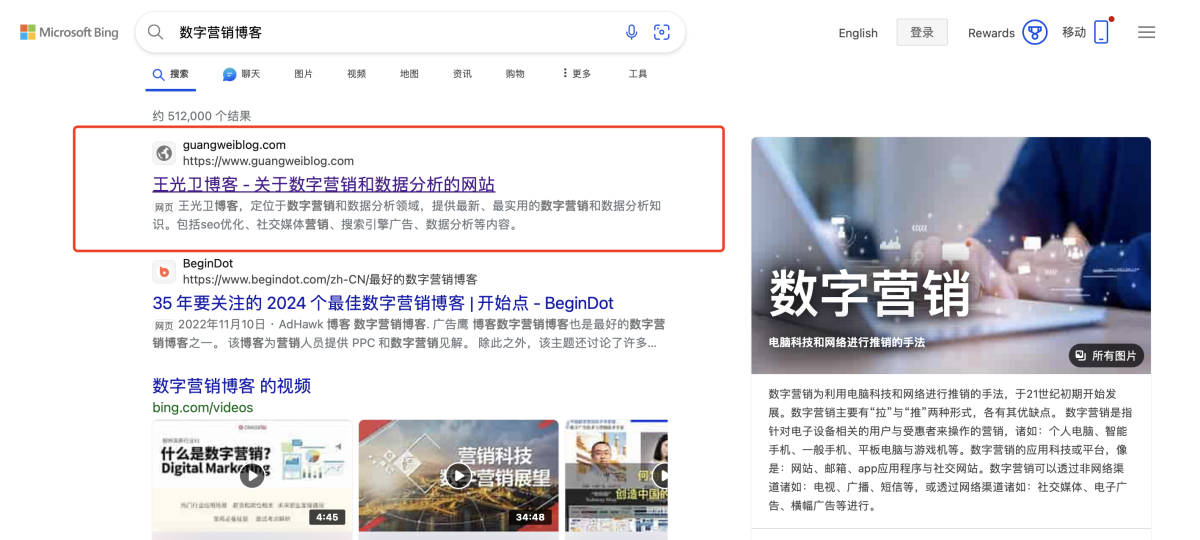The width and height of the screenshot is (1200, 540).
Task: Open the hamburger menu icon
Action: coord(1147,33)
